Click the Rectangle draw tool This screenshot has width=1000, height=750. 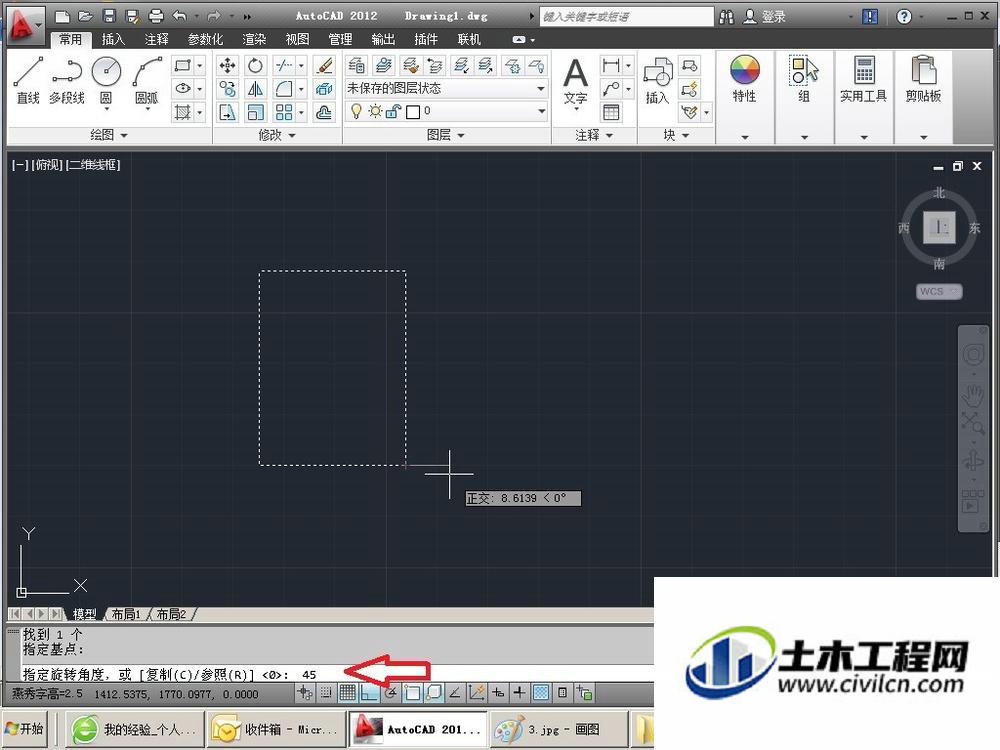183,65
